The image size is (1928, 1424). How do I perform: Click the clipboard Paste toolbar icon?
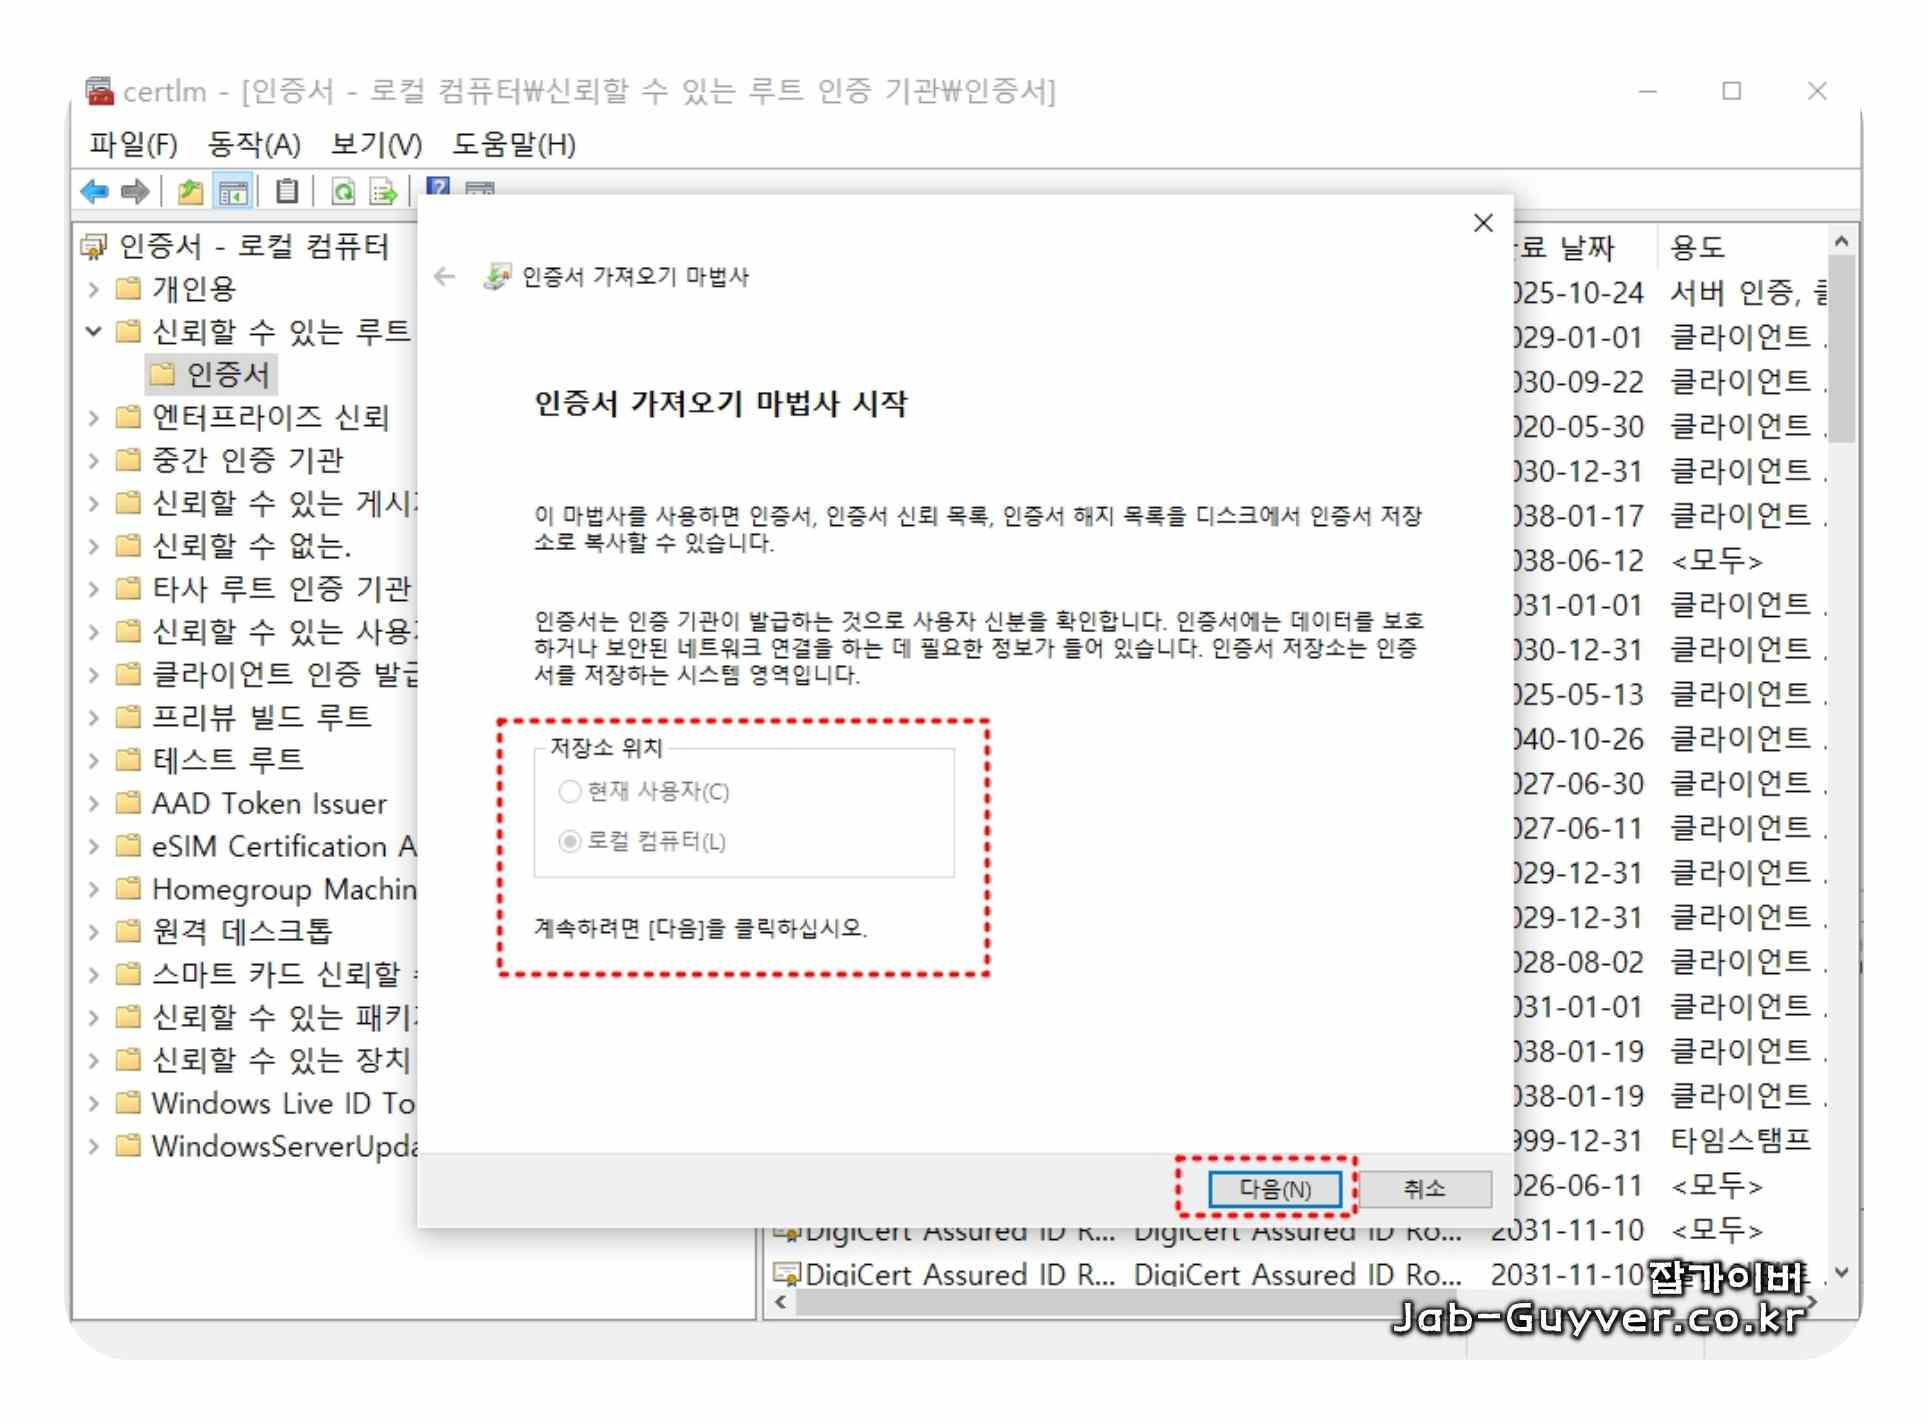(287, 191)
